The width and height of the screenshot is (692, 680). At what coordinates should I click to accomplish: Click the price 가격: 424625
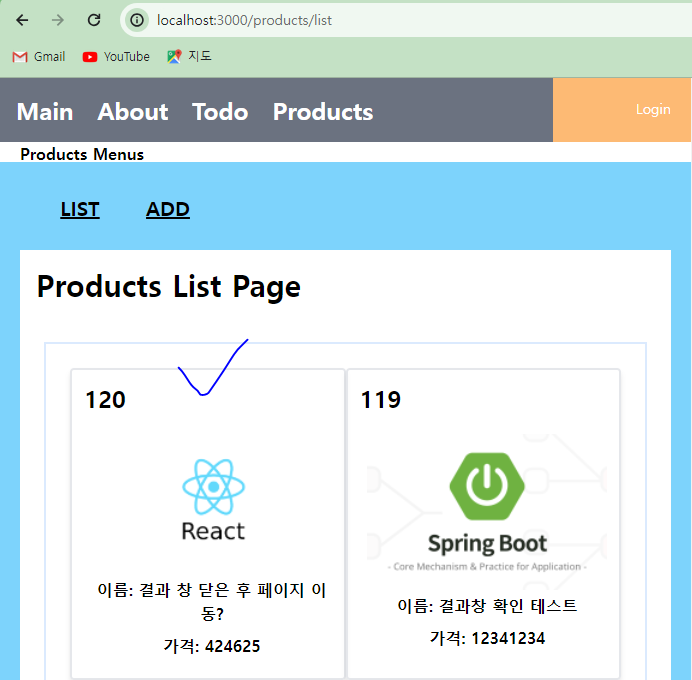pyautogui.click(x=212, y=646)
